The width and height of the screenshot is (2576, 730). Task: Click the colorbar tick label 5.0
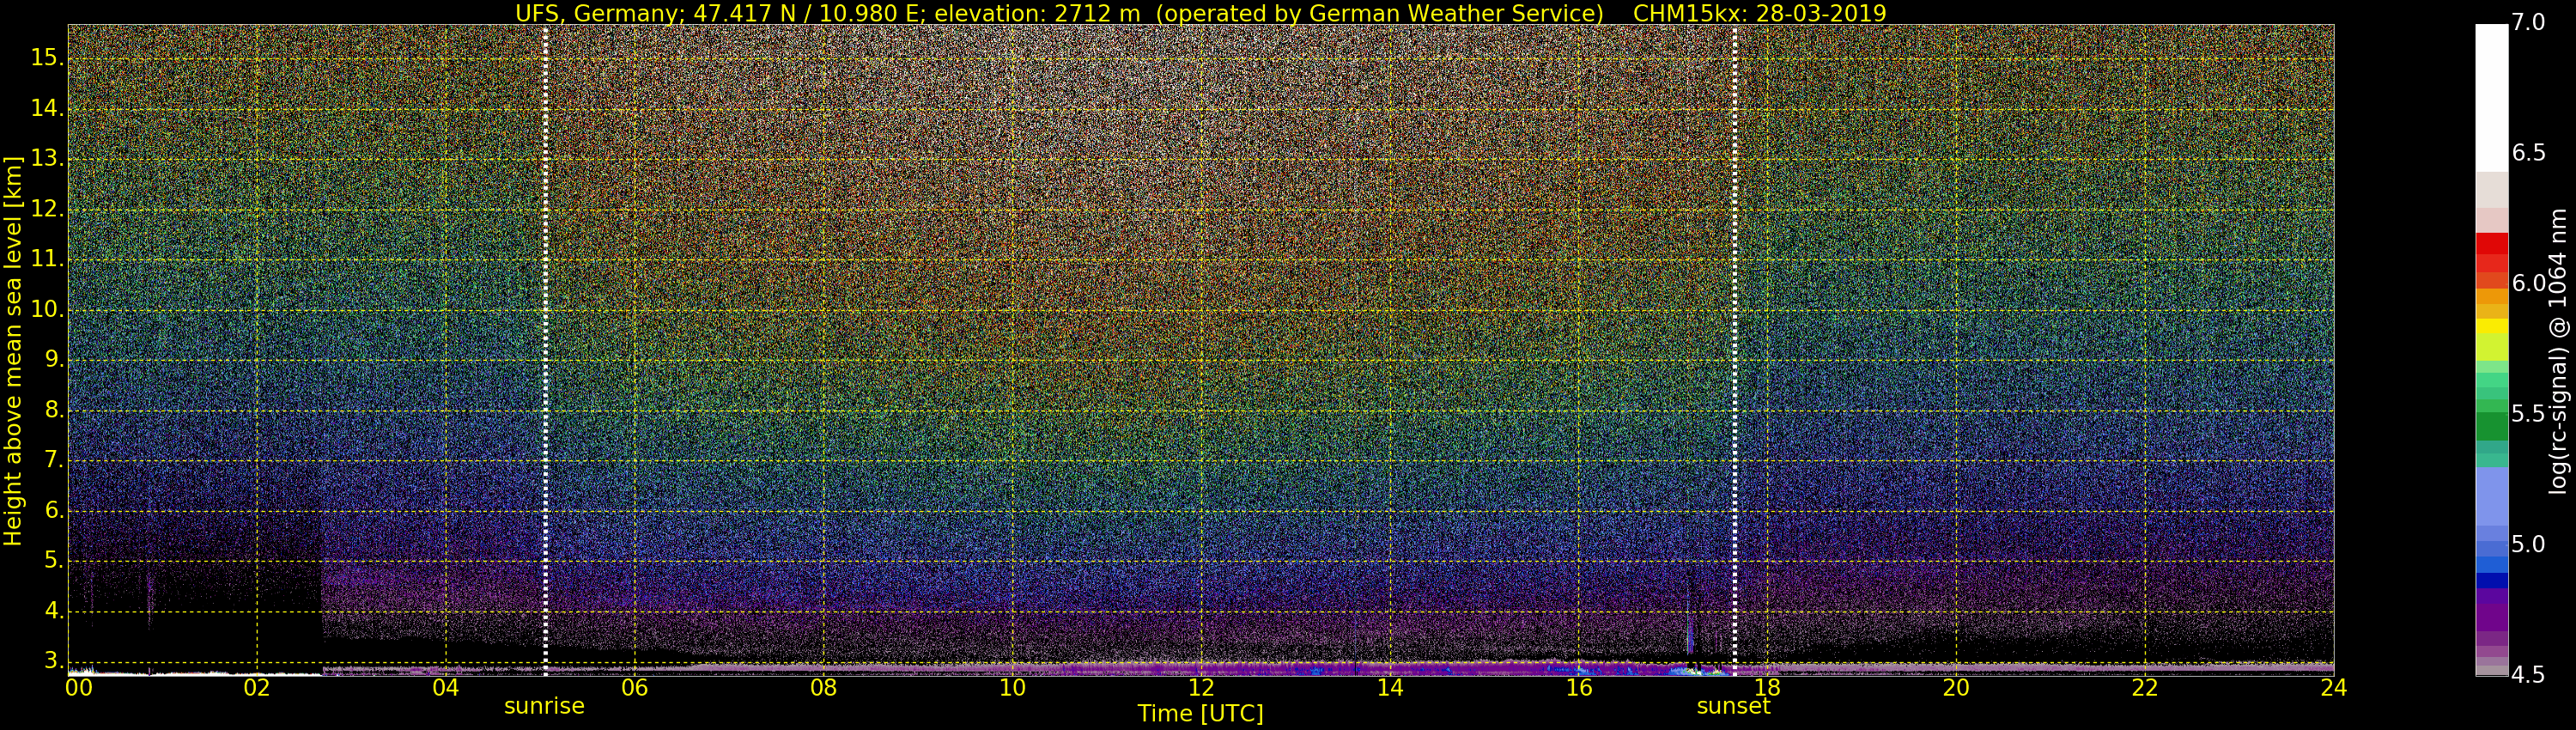2528,544
